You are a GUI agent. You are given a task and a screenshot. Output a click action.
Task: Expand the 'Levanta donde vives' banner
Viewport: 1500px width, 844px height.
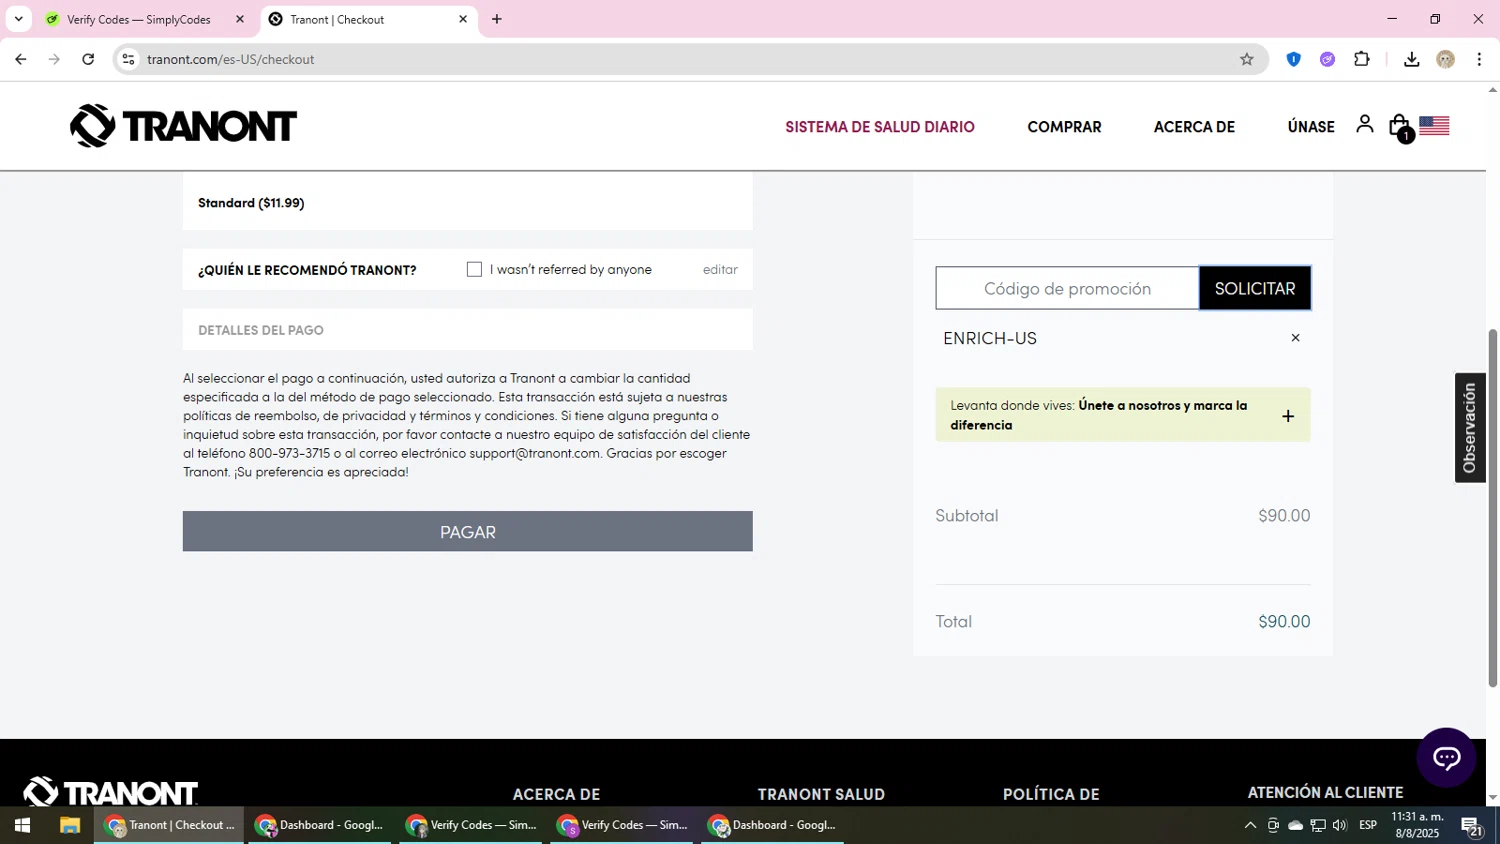[x=1288, y=416]
